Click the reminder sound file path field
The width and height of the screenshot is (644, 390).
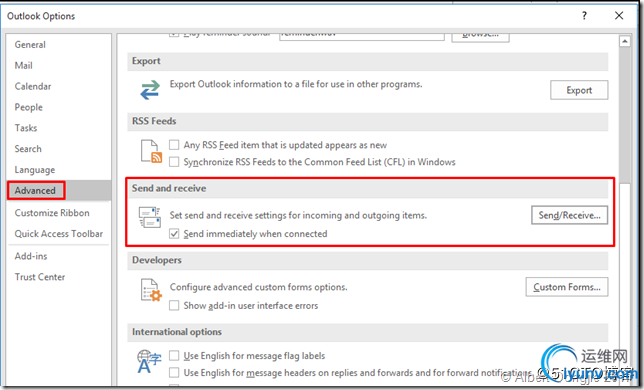[x=361, y=36]
